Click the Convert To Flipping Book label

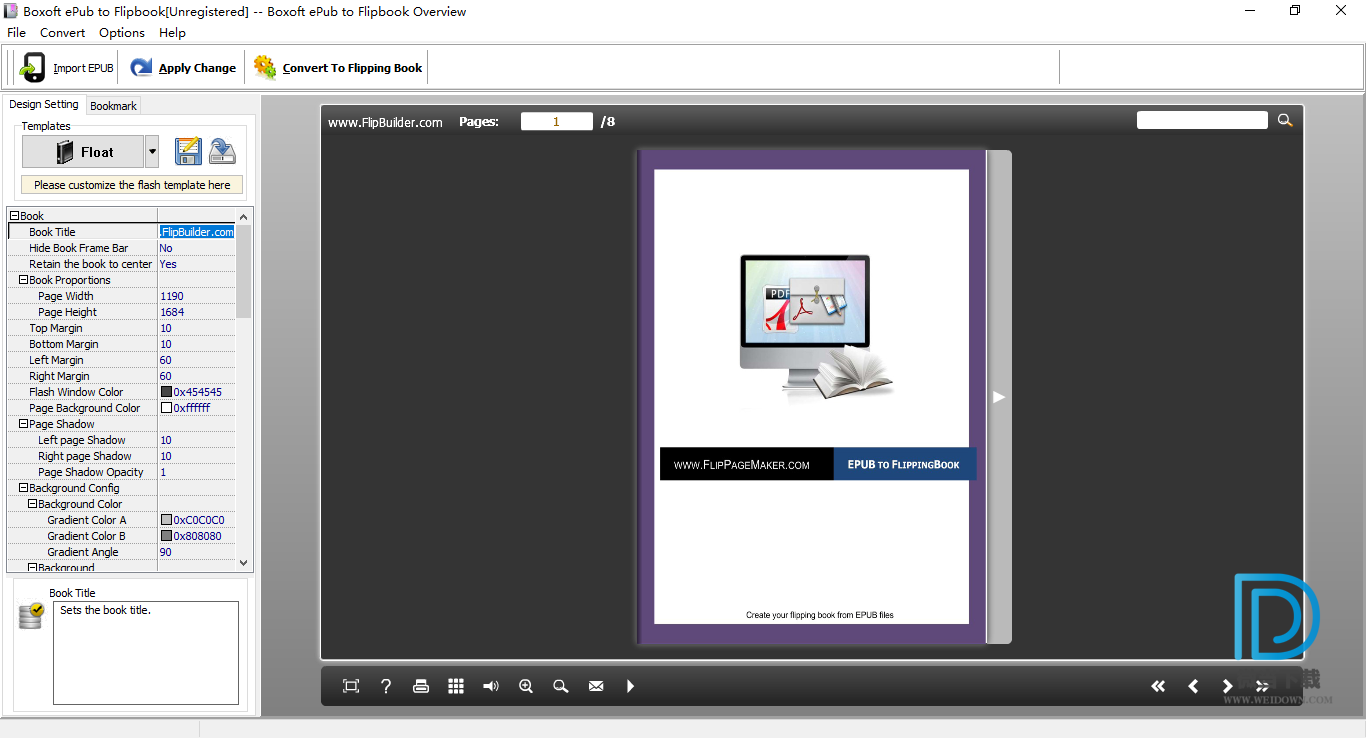[352, 68]
